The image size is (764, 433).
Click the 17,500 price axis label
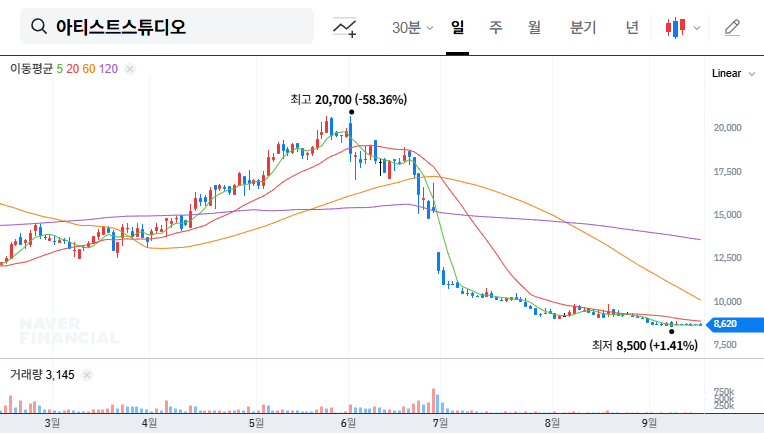727,171
